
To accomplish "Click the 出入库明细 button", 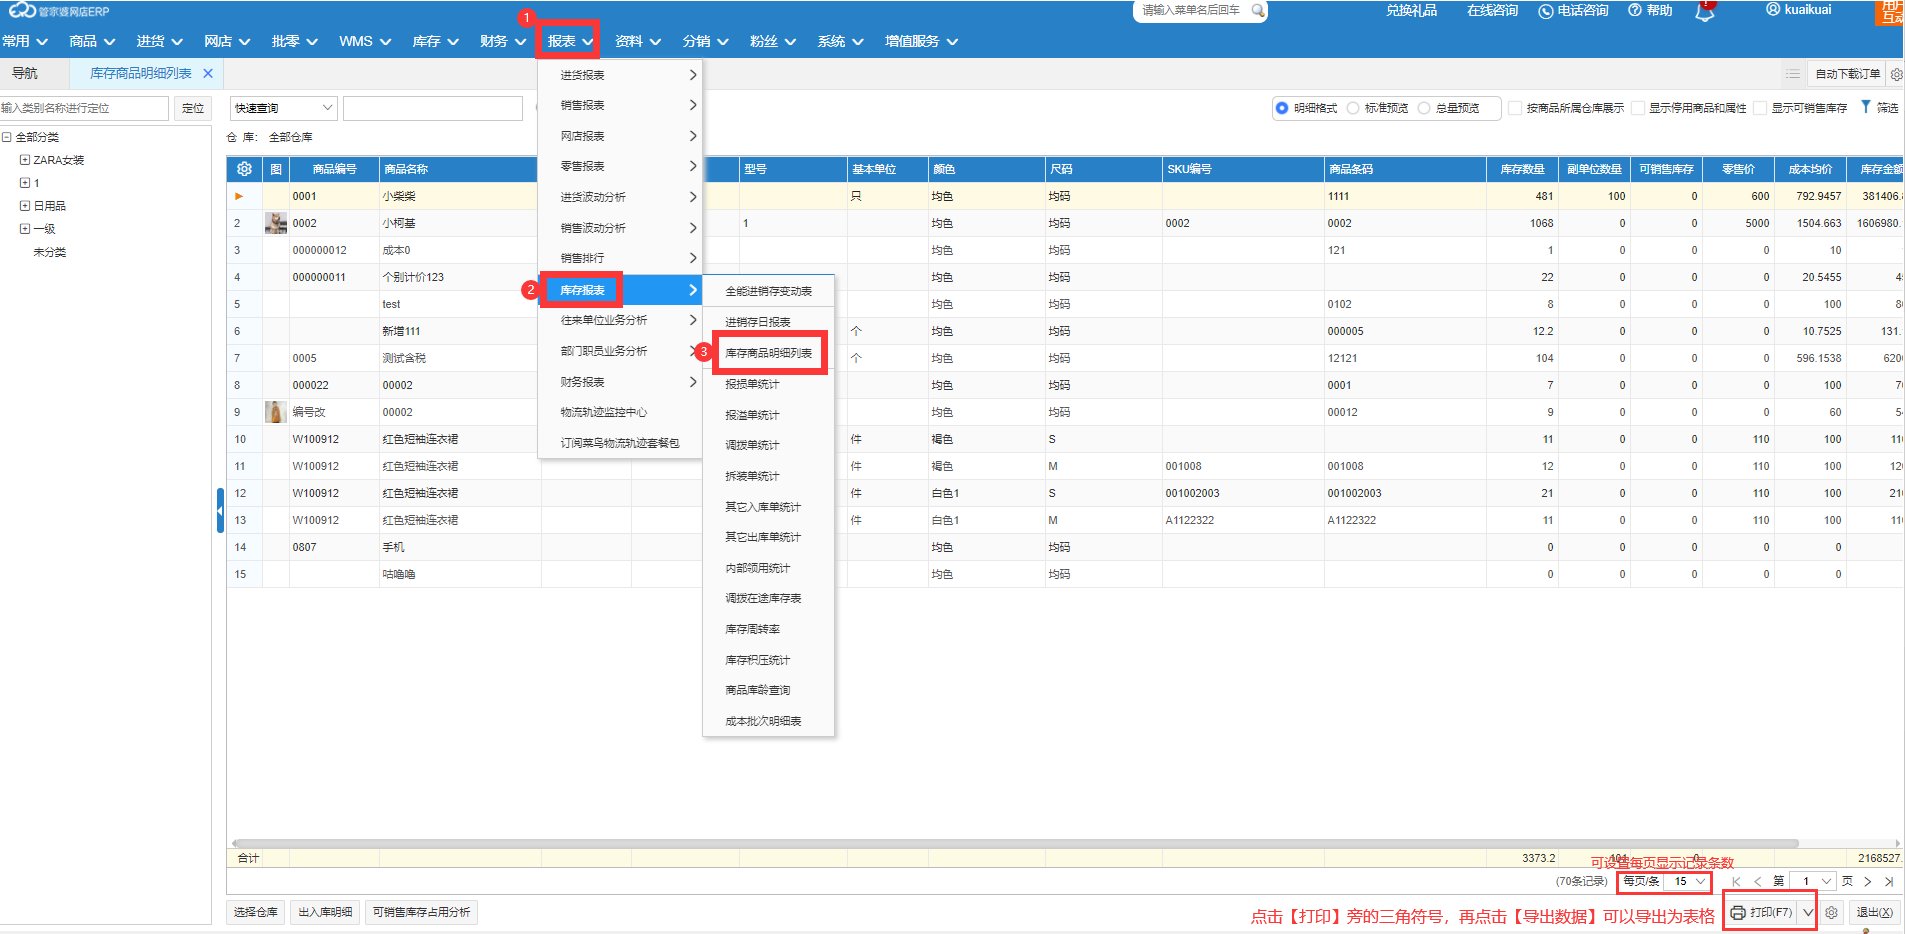I will [325, 912].
